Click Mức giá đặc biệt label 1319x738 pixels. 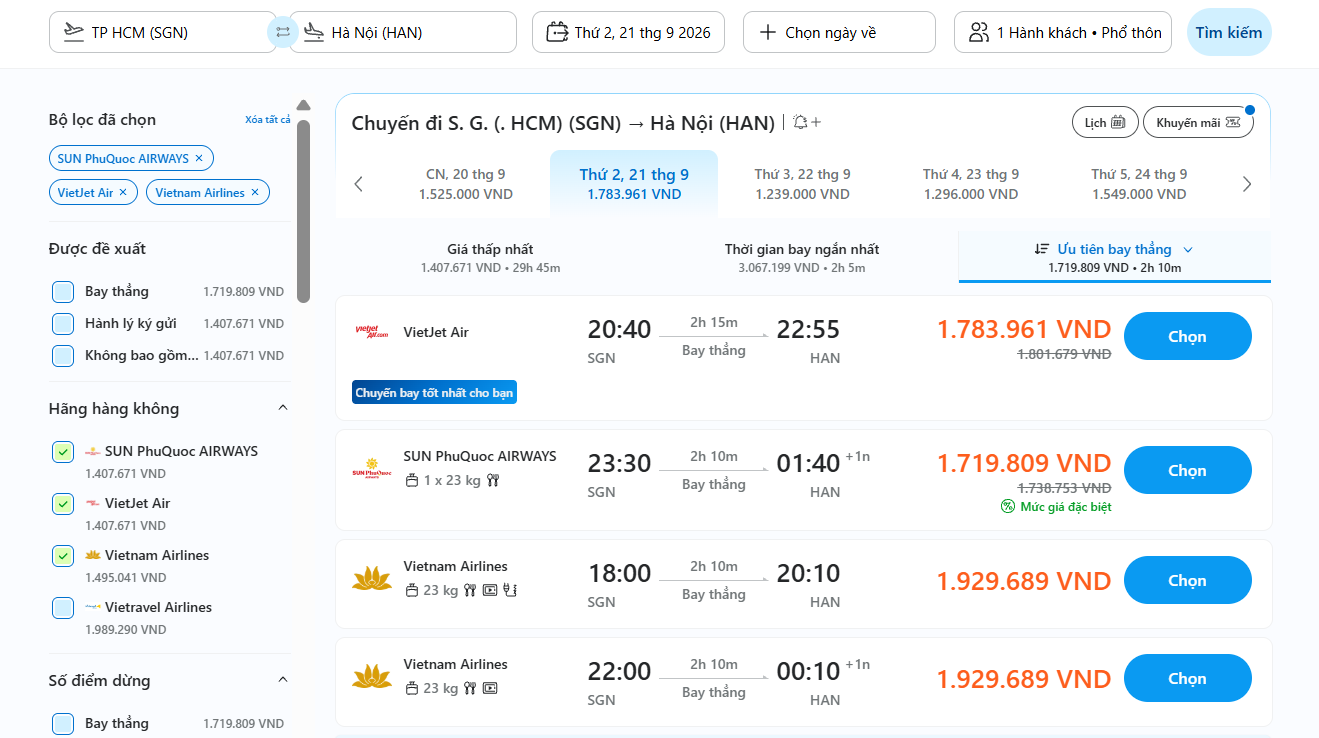1065,507
